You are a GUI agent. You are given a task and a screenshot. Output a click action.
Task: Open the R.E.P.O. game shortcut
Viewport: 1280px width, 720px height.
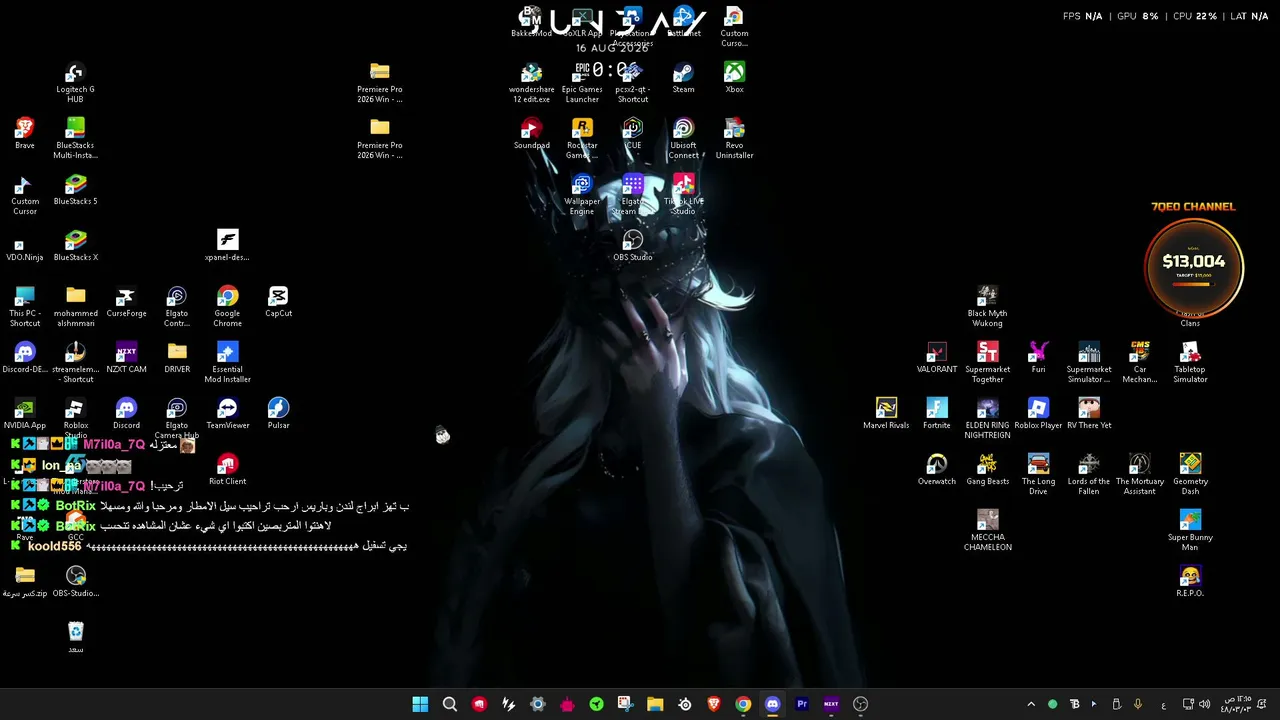[x=1190, y=582]
